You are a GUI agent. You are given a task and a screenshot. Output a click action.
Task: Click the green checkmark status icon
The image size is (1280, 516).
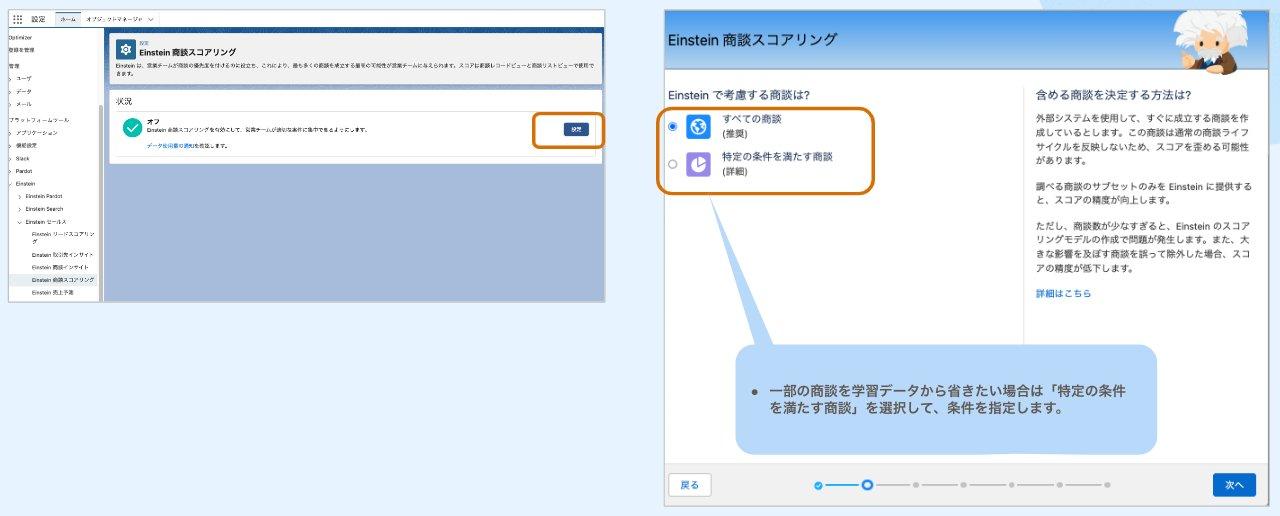click(x=132, y=127)
